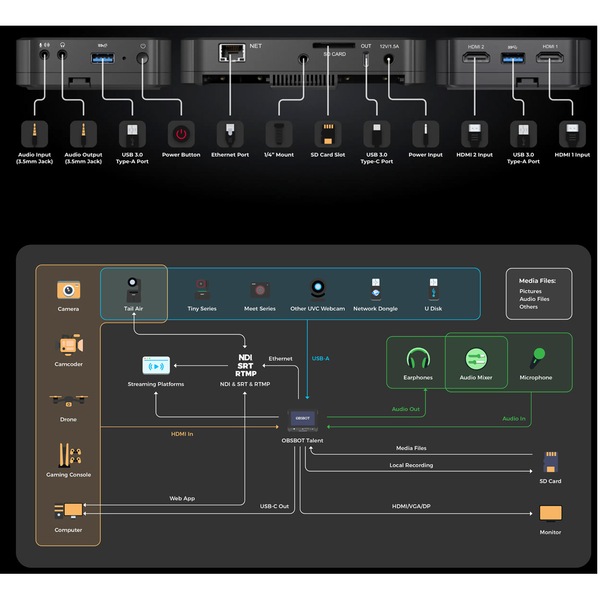Click the Ethernet NET port on the device photo
The width and height of the screenshot is (600, 600).
coord(232,52)
